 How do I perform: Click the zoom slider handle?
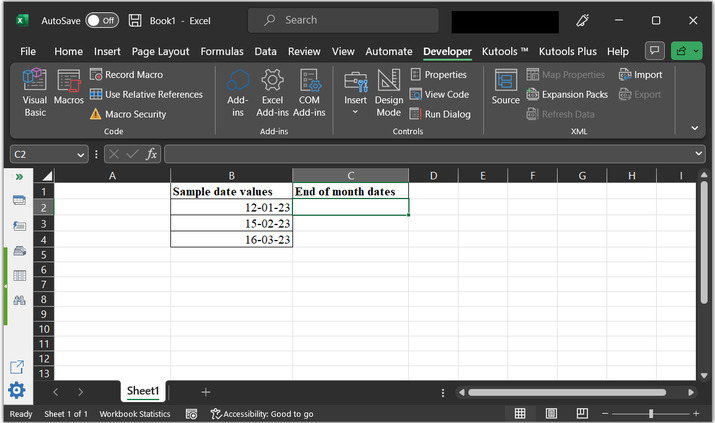click(651, 413)
